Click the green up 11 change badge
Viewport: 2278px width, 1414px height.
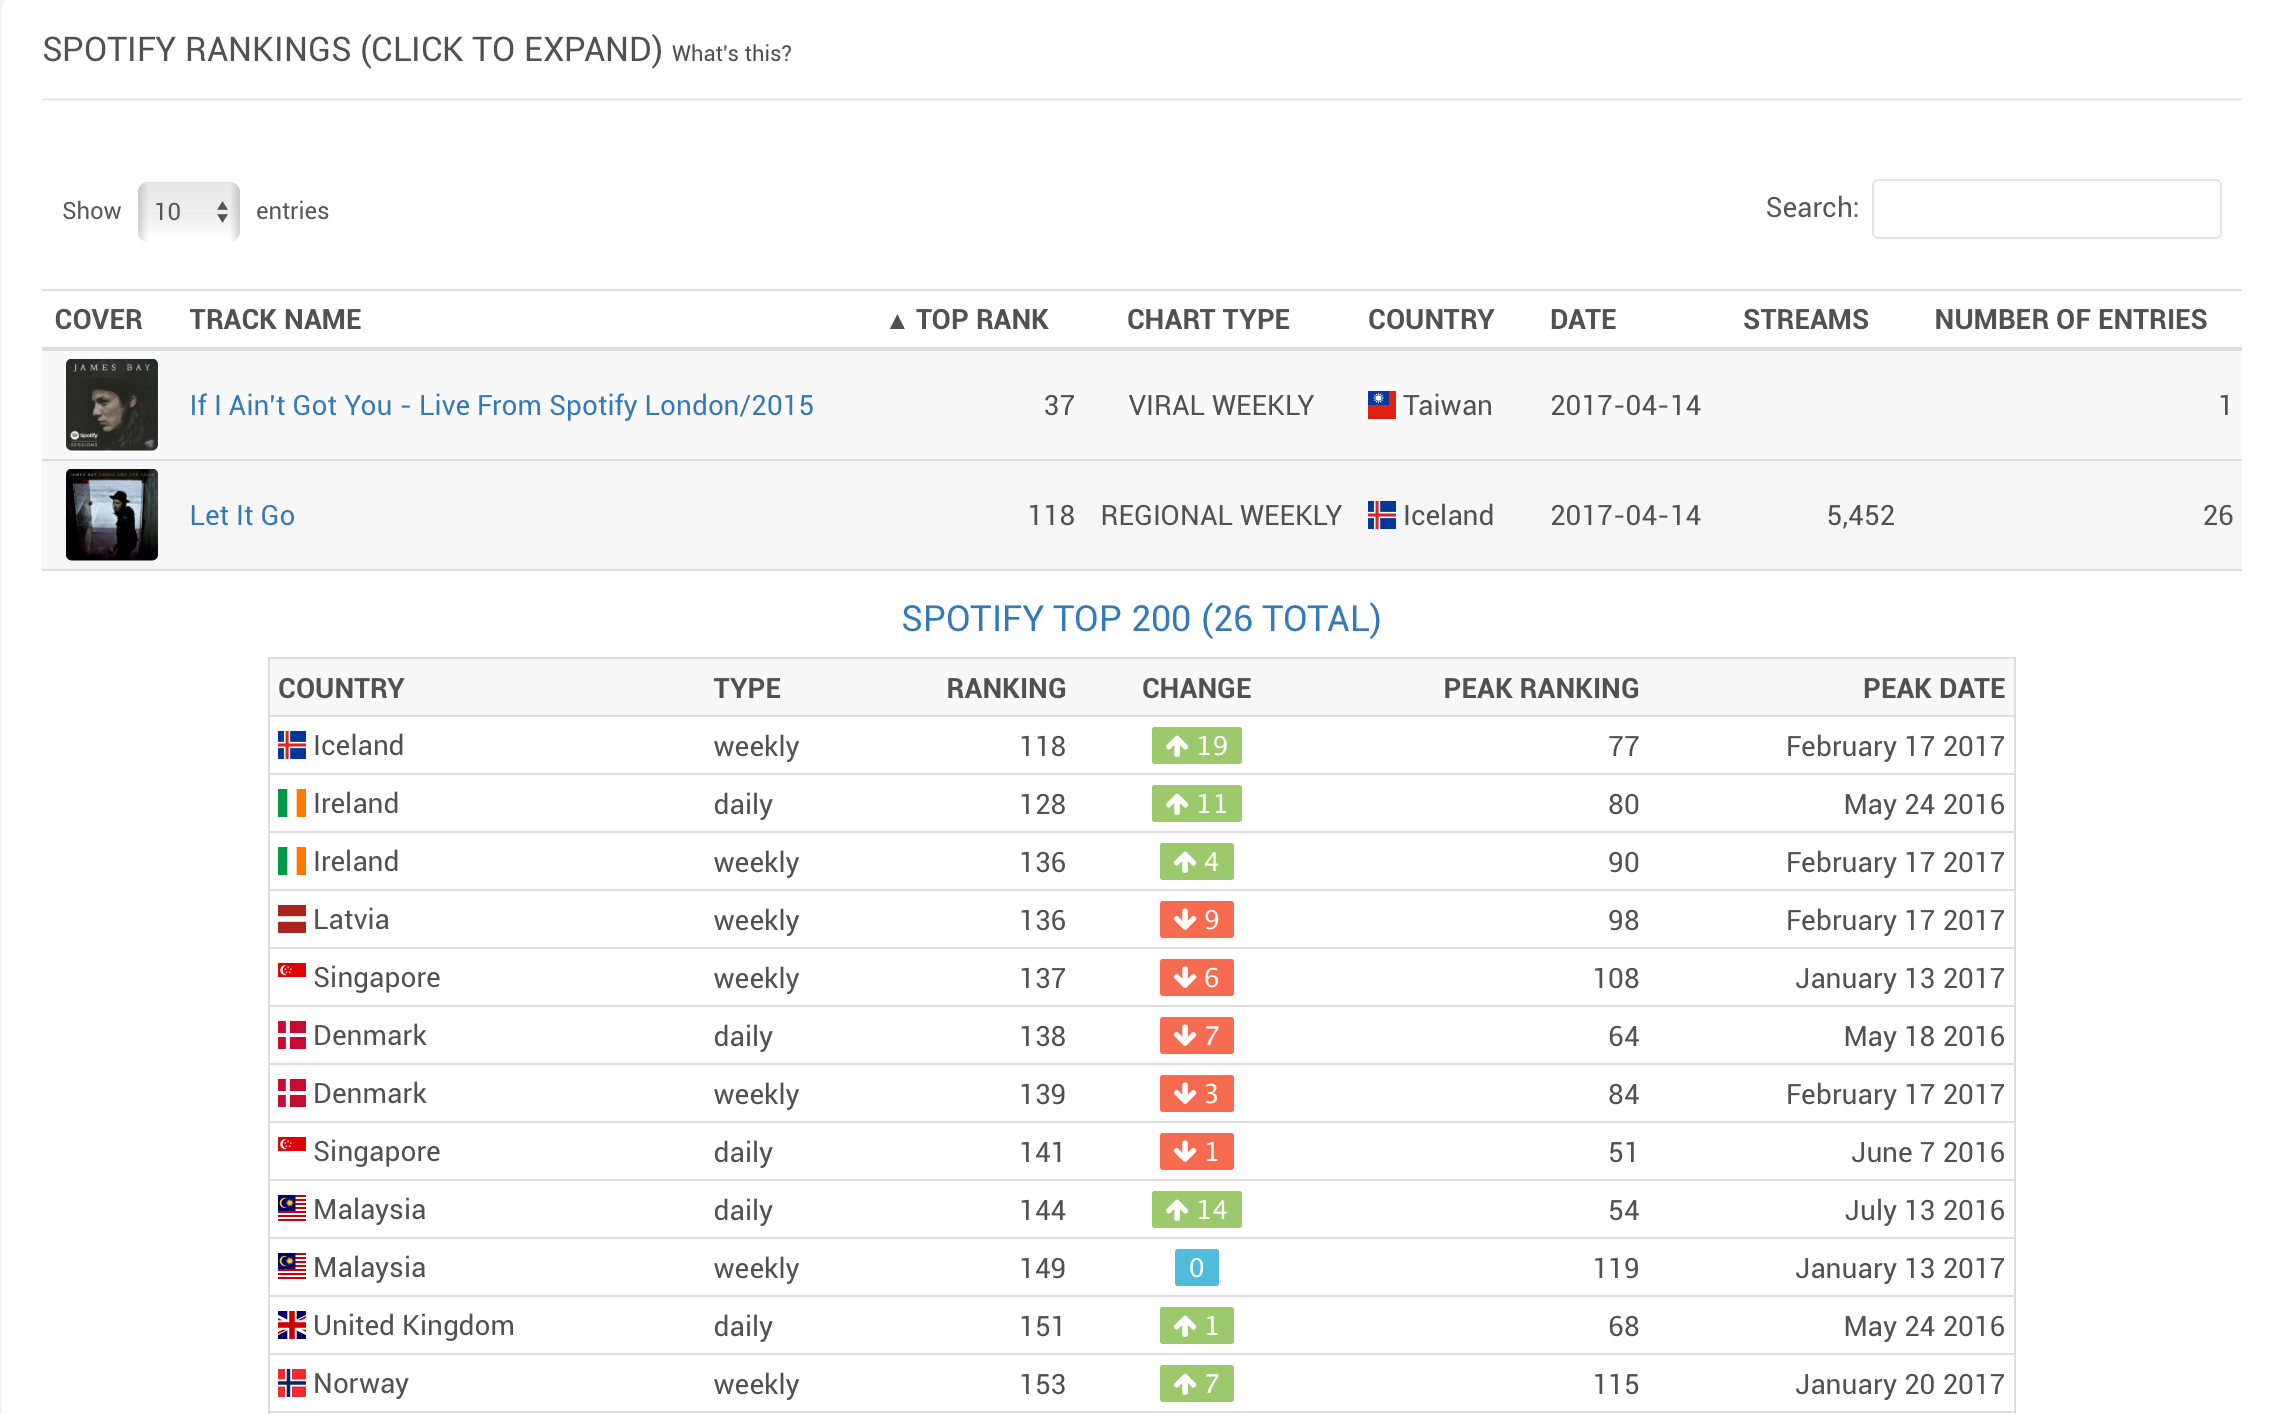(x=1196, y=803)
